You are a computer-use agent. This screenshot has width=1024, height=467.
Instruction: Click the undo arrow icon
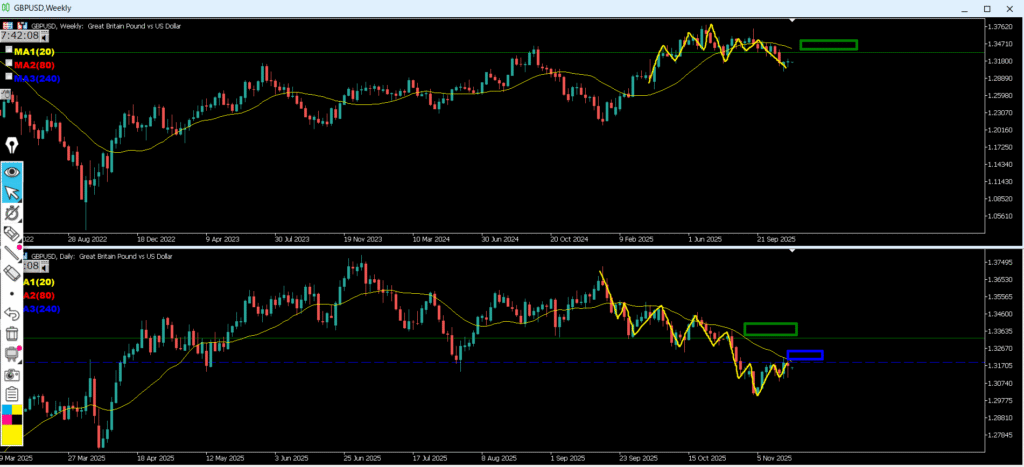pyautogui.click(x=12, y=313)
